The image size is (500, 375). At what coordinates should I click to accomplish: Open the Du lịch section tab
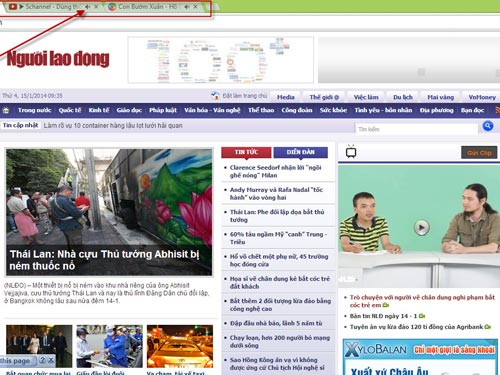(x=403, y=97)
